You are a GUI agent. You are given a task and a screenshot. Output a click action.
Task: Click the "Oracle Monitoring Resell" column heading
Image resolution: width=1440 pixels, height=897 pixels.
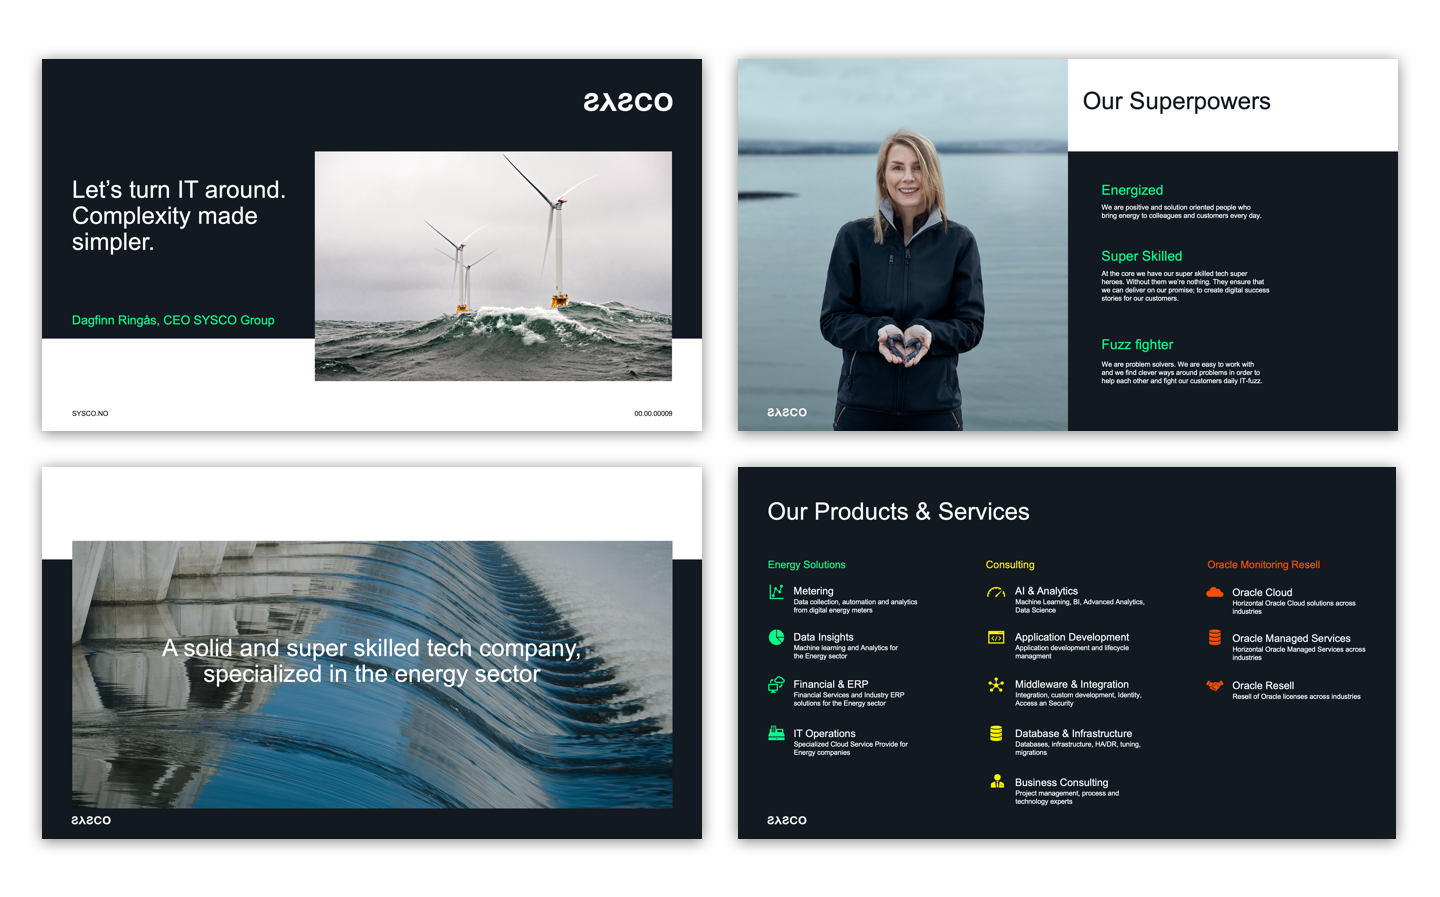pos(1263,565)
